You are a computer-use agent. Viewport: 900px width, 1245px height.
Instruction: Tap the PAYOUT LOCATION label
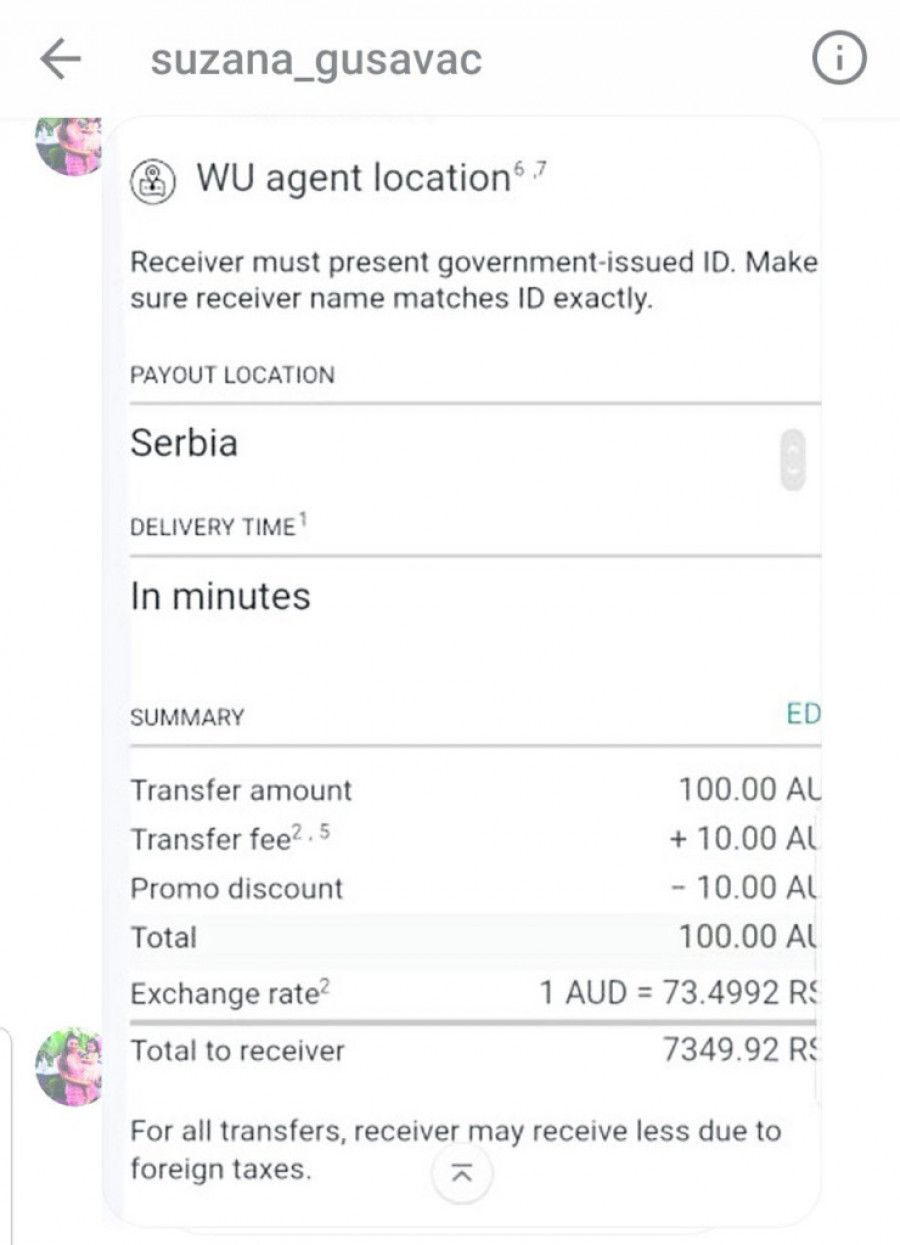232,376
